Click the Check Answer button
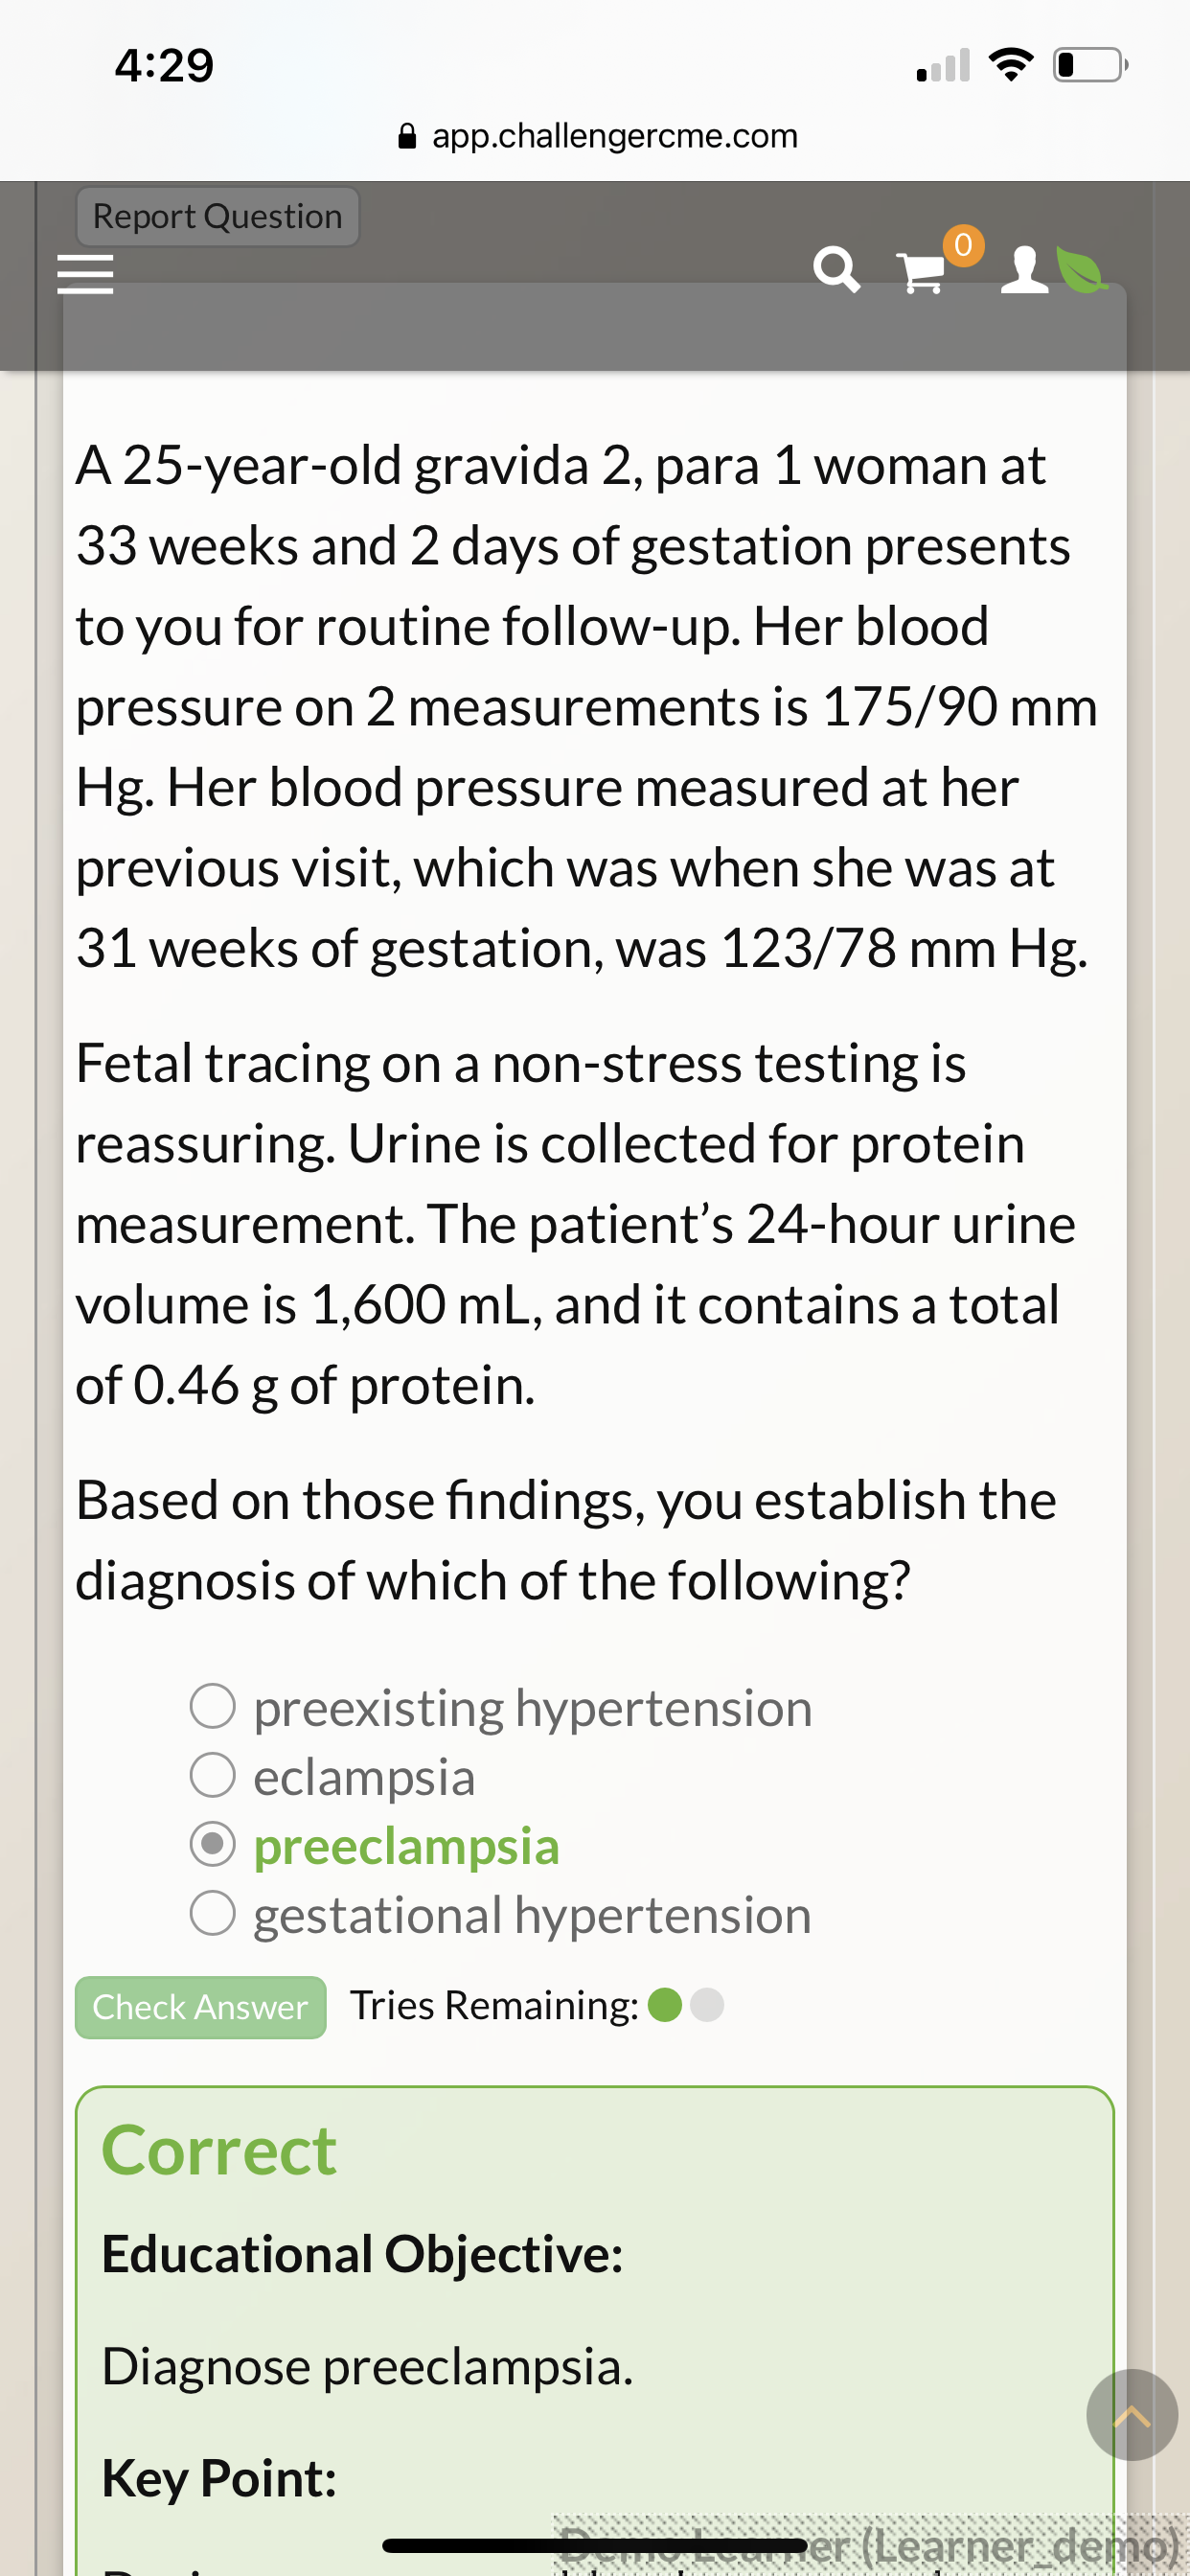 (201, 2007)
